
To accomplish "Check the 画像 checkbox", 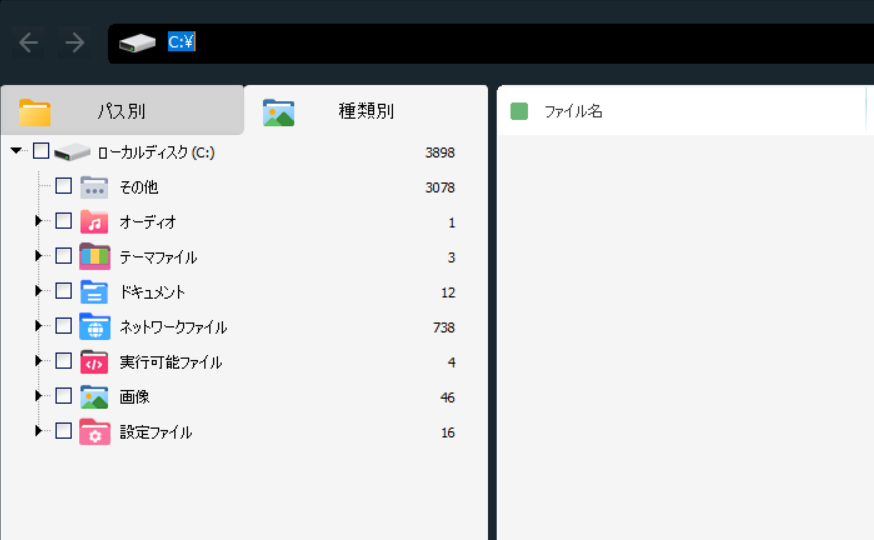I will point(64,396).
